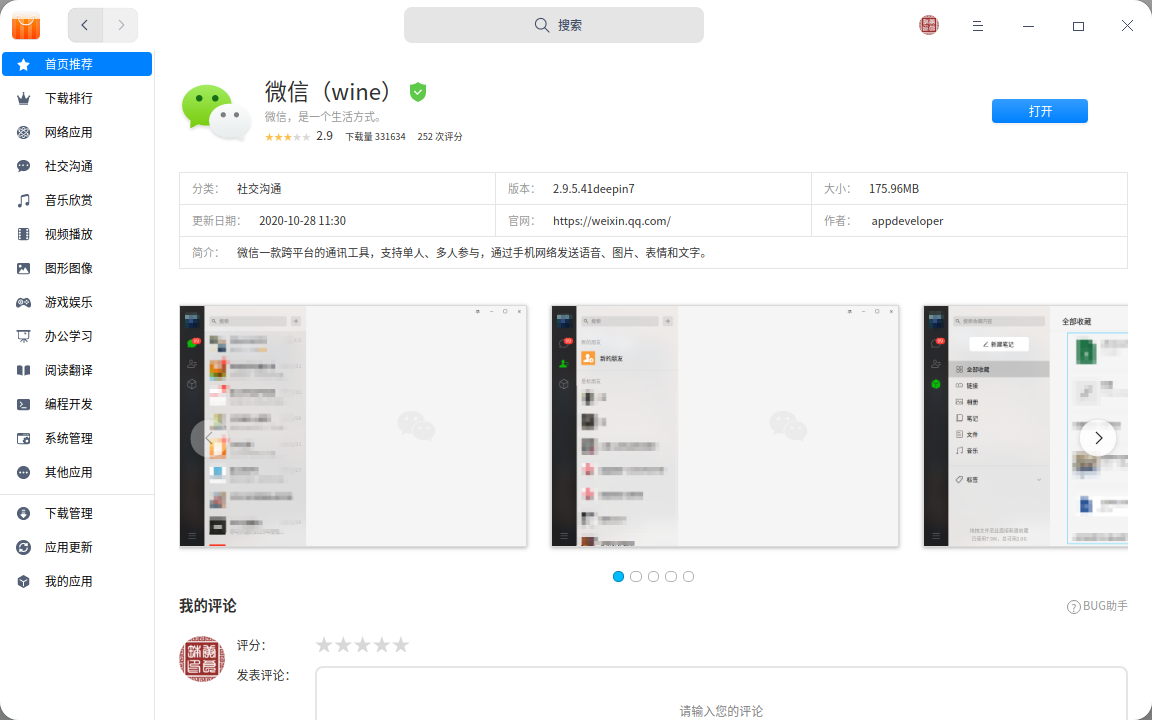Screen dimensions: 1152x720
Task: Select 首页推荐 in the sidebar
Action: pos(77,64)
